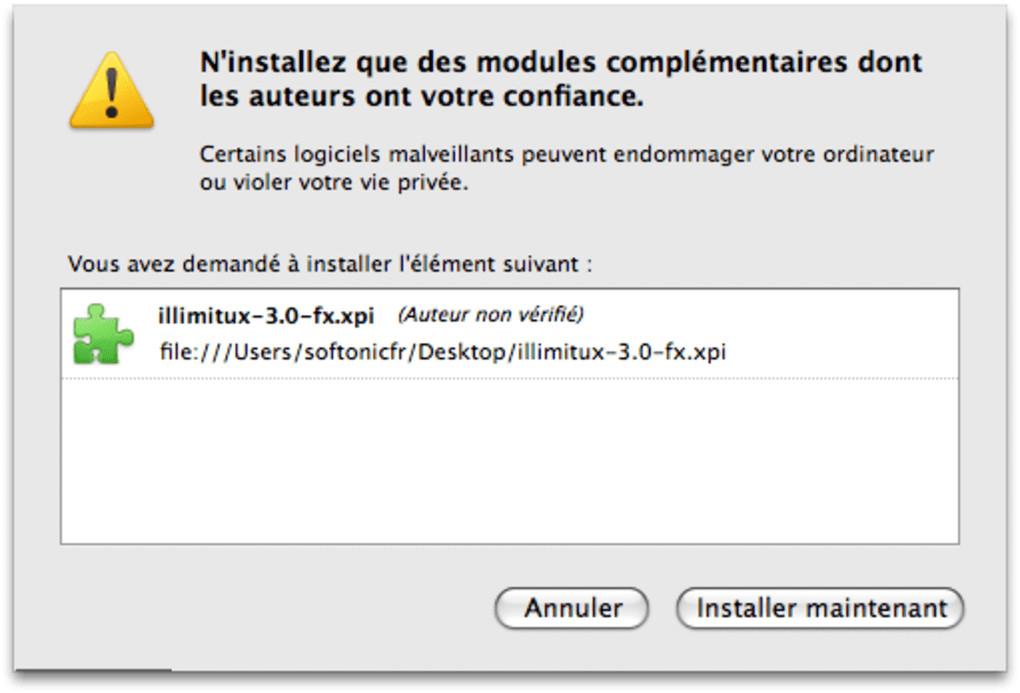Image resolution: width=1020 pixels, height=693 pixels.
Task: Click the "(Auteur non vérifié)" label
Action: pyautogui.click(x=490, y=315)
